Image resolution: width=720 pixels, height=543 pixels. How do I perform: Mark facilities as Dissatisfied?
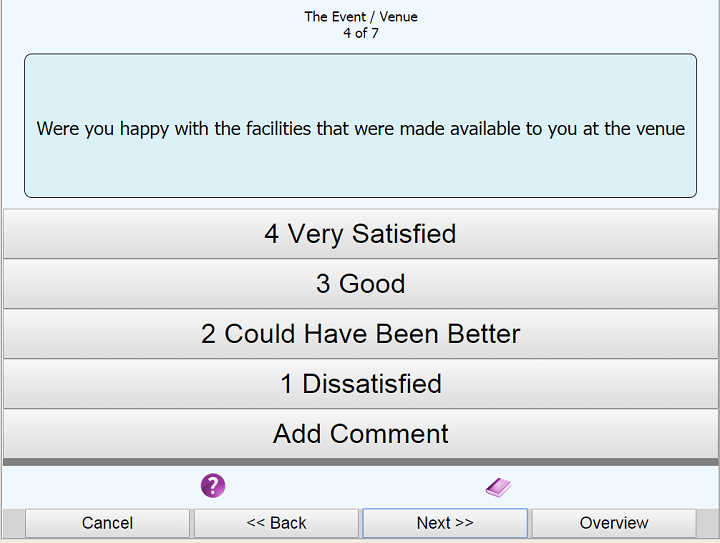(360, 384)
